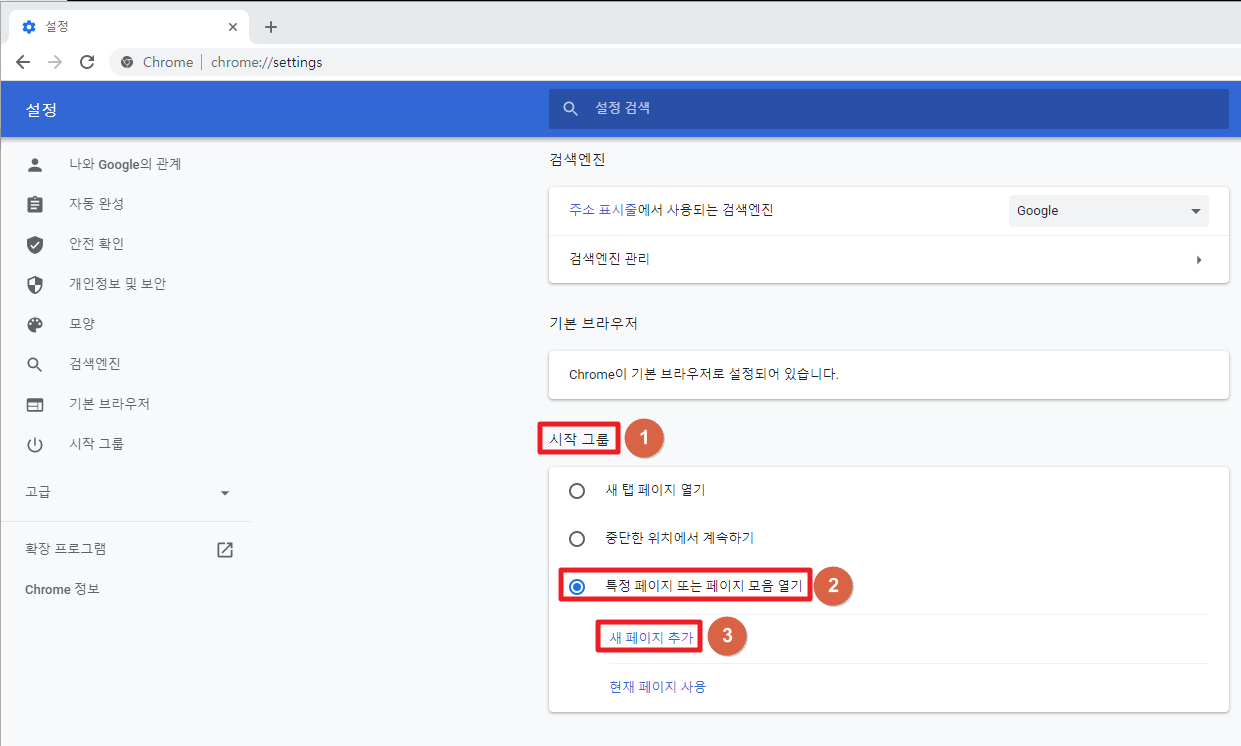Choose 중단한 위치에서 계속하기 option
Screen dimensions: 1241x746
[577, 538]
